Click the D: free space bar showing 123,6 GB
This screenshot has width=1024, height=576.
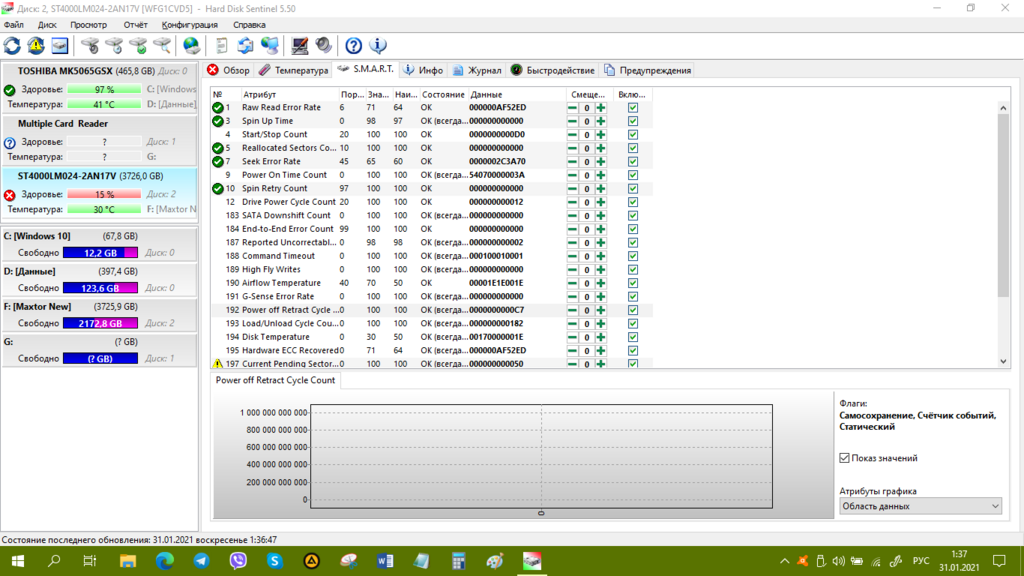pyautogui.click(x=100, y=288)
